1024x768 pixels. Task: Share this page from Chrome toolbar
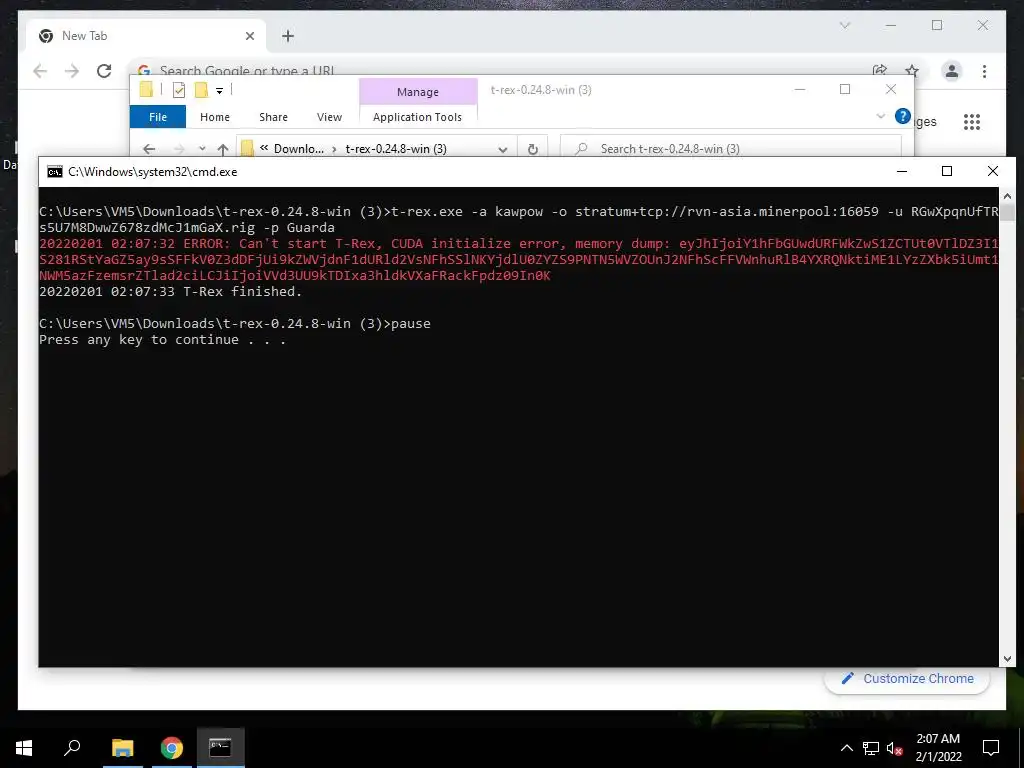pyautogui.click(x=880, y=71)
